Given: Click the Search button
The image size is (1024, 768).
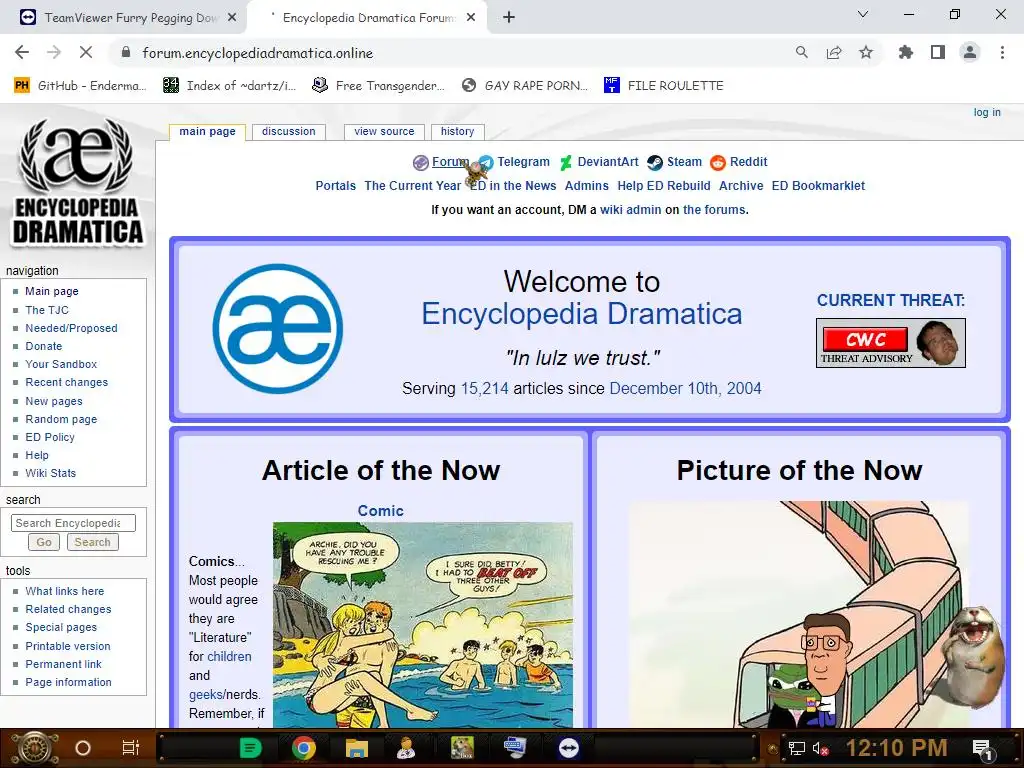Looking at the screenshot, I should click(92, 542).
